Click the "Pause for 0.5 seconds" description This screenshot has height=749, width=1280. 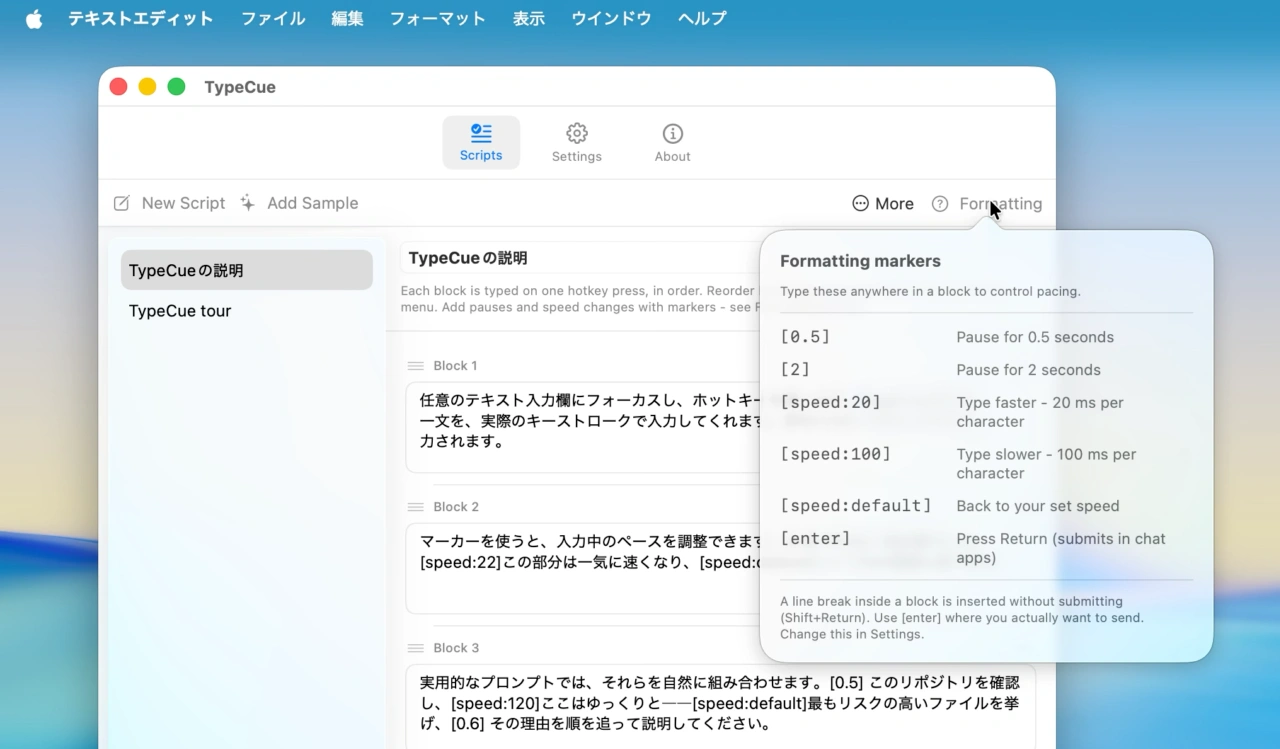tap(1035, 337)
